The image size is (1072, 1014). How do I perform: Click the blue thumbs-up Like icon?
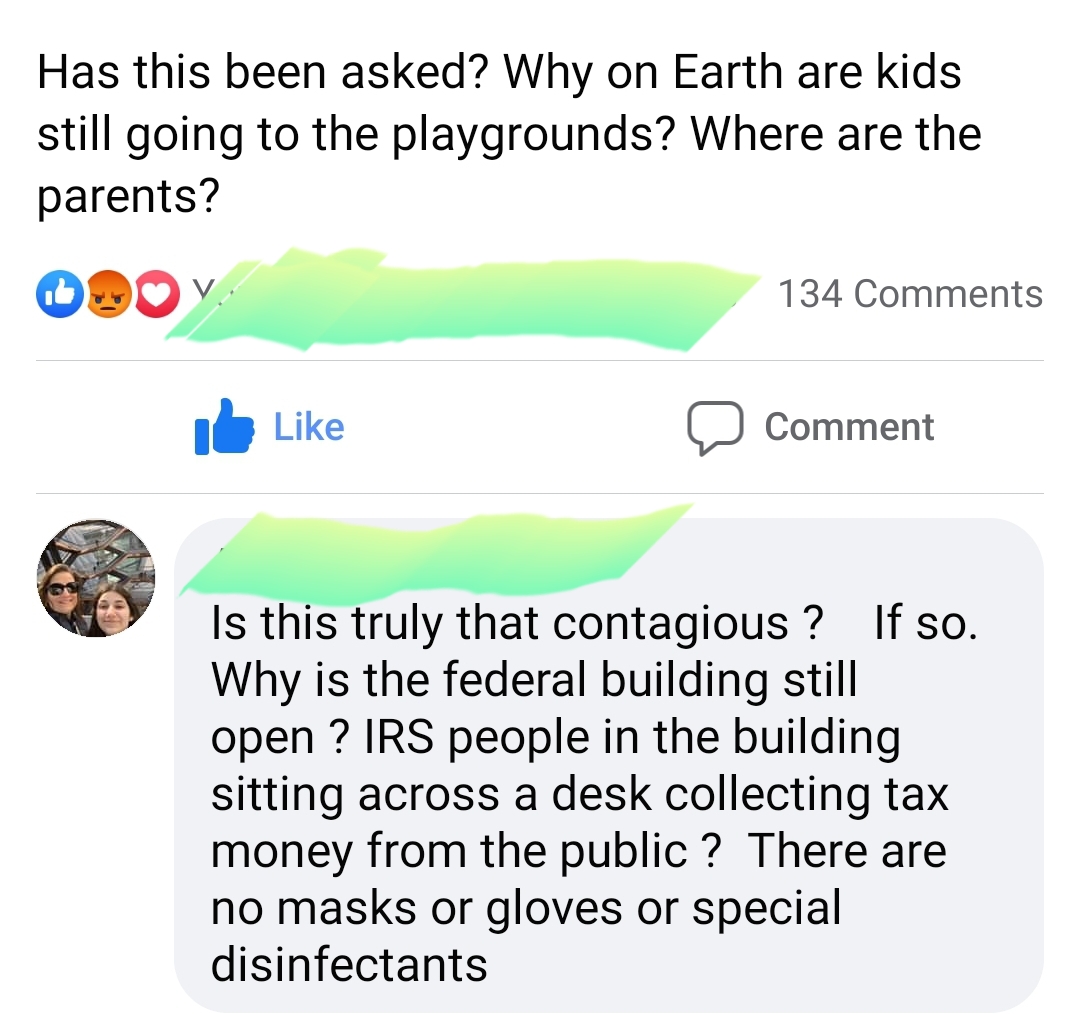click(224, 427)
